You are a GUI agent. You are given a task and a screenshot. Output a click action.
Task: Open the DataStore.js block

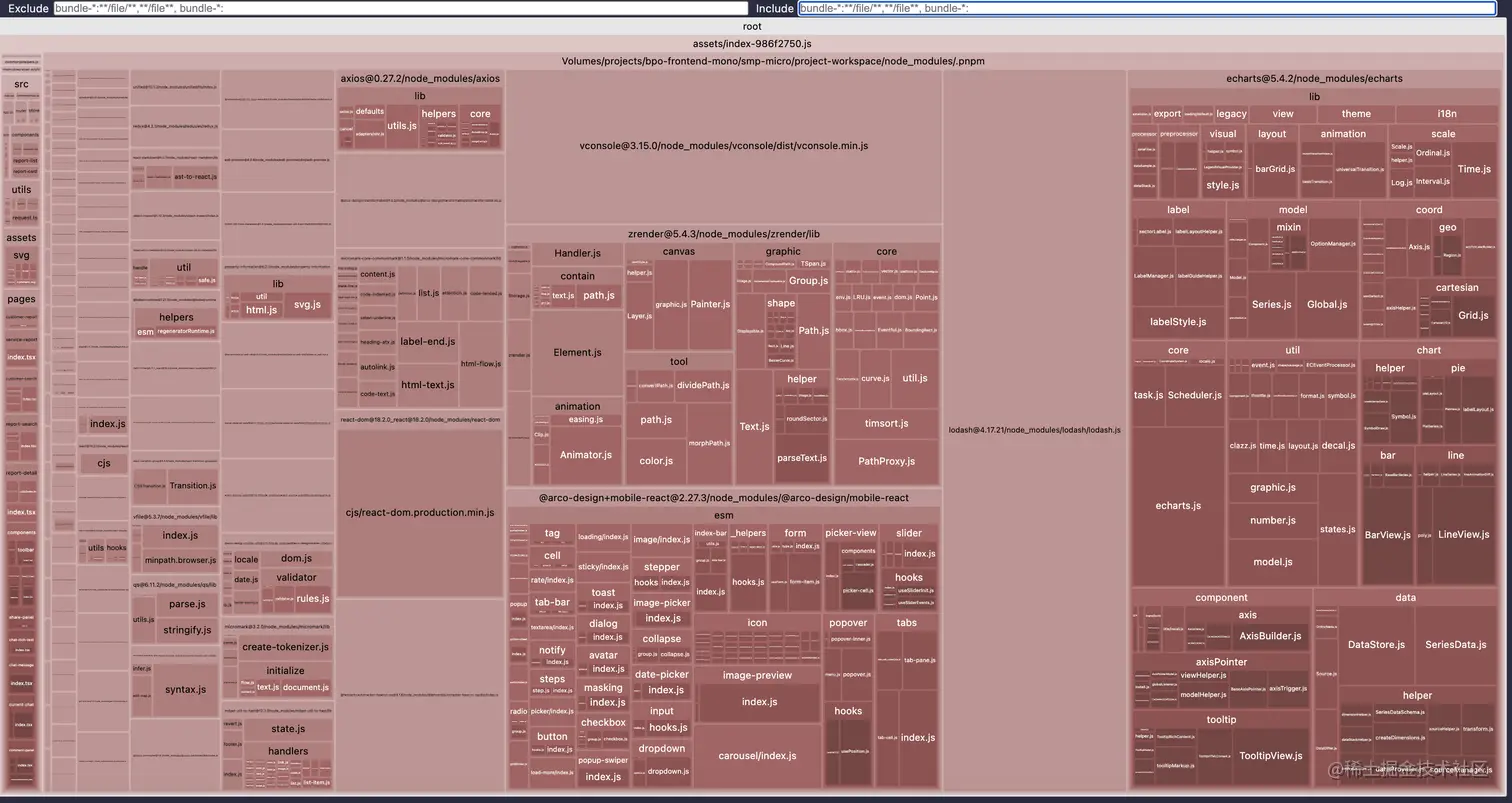tap(1376, 645)
